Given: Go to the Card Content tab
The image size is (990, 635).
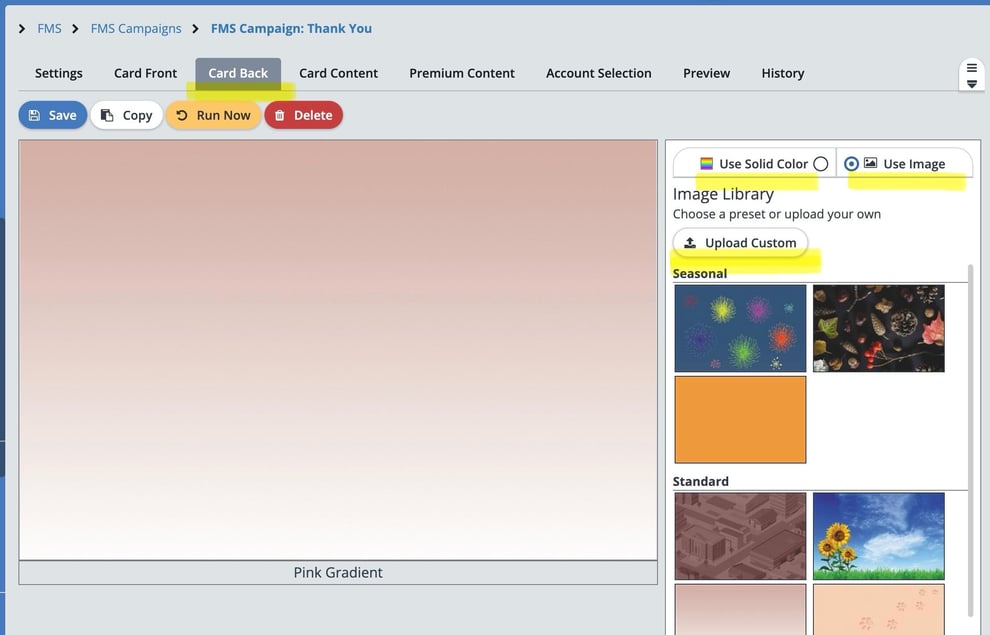Looking at the screenshot, I should [338, 73].
